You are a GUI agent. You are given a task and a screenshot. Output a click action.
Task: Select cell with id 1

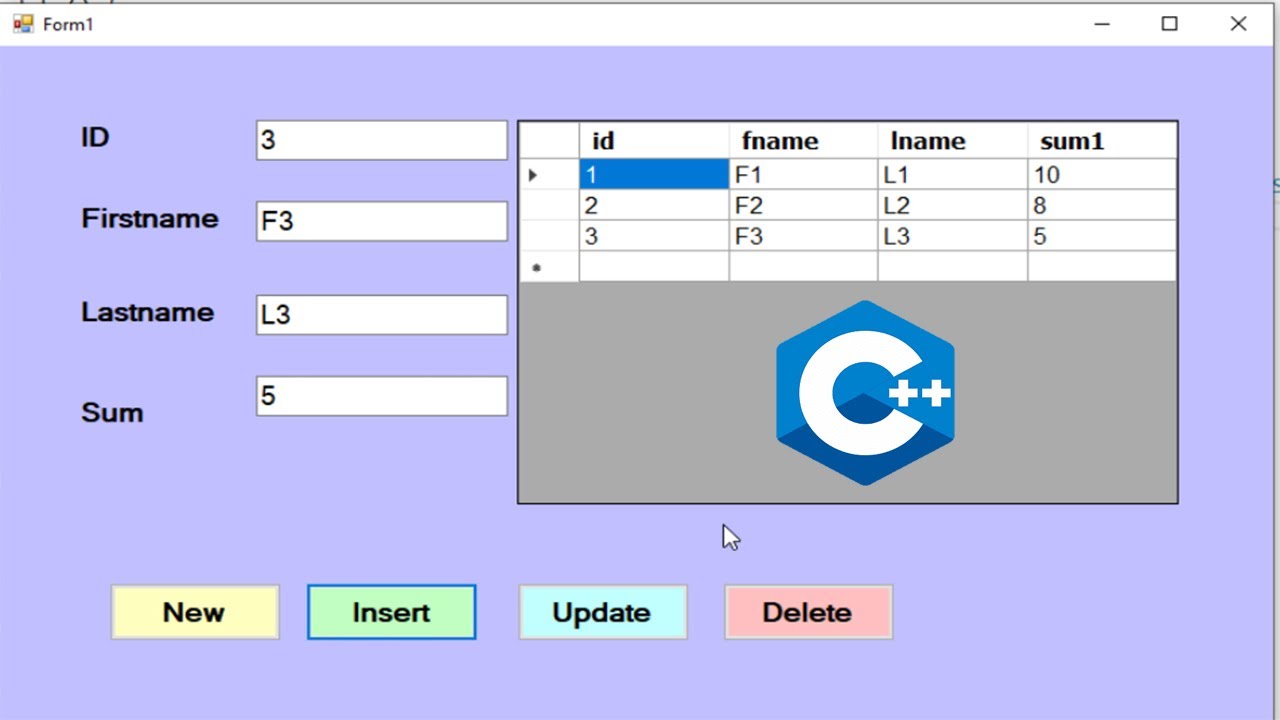point(654,175)
